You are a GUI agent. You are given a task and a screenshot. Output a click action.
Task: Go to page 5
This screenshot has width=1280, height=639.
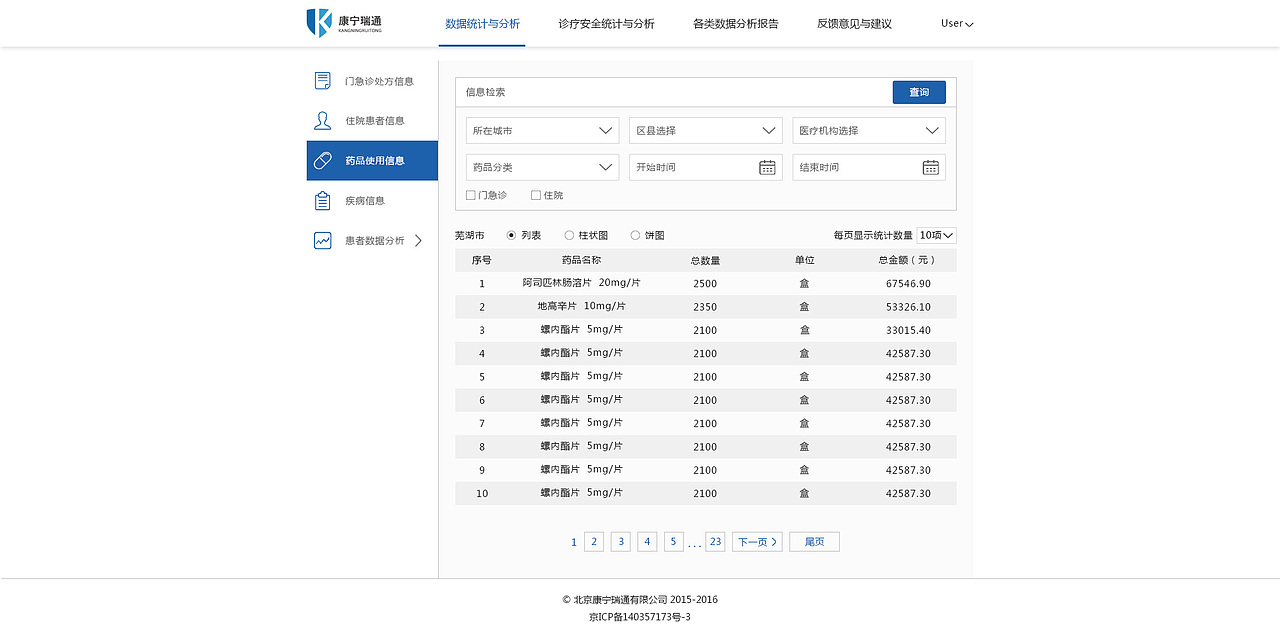[x=674, y=542]
